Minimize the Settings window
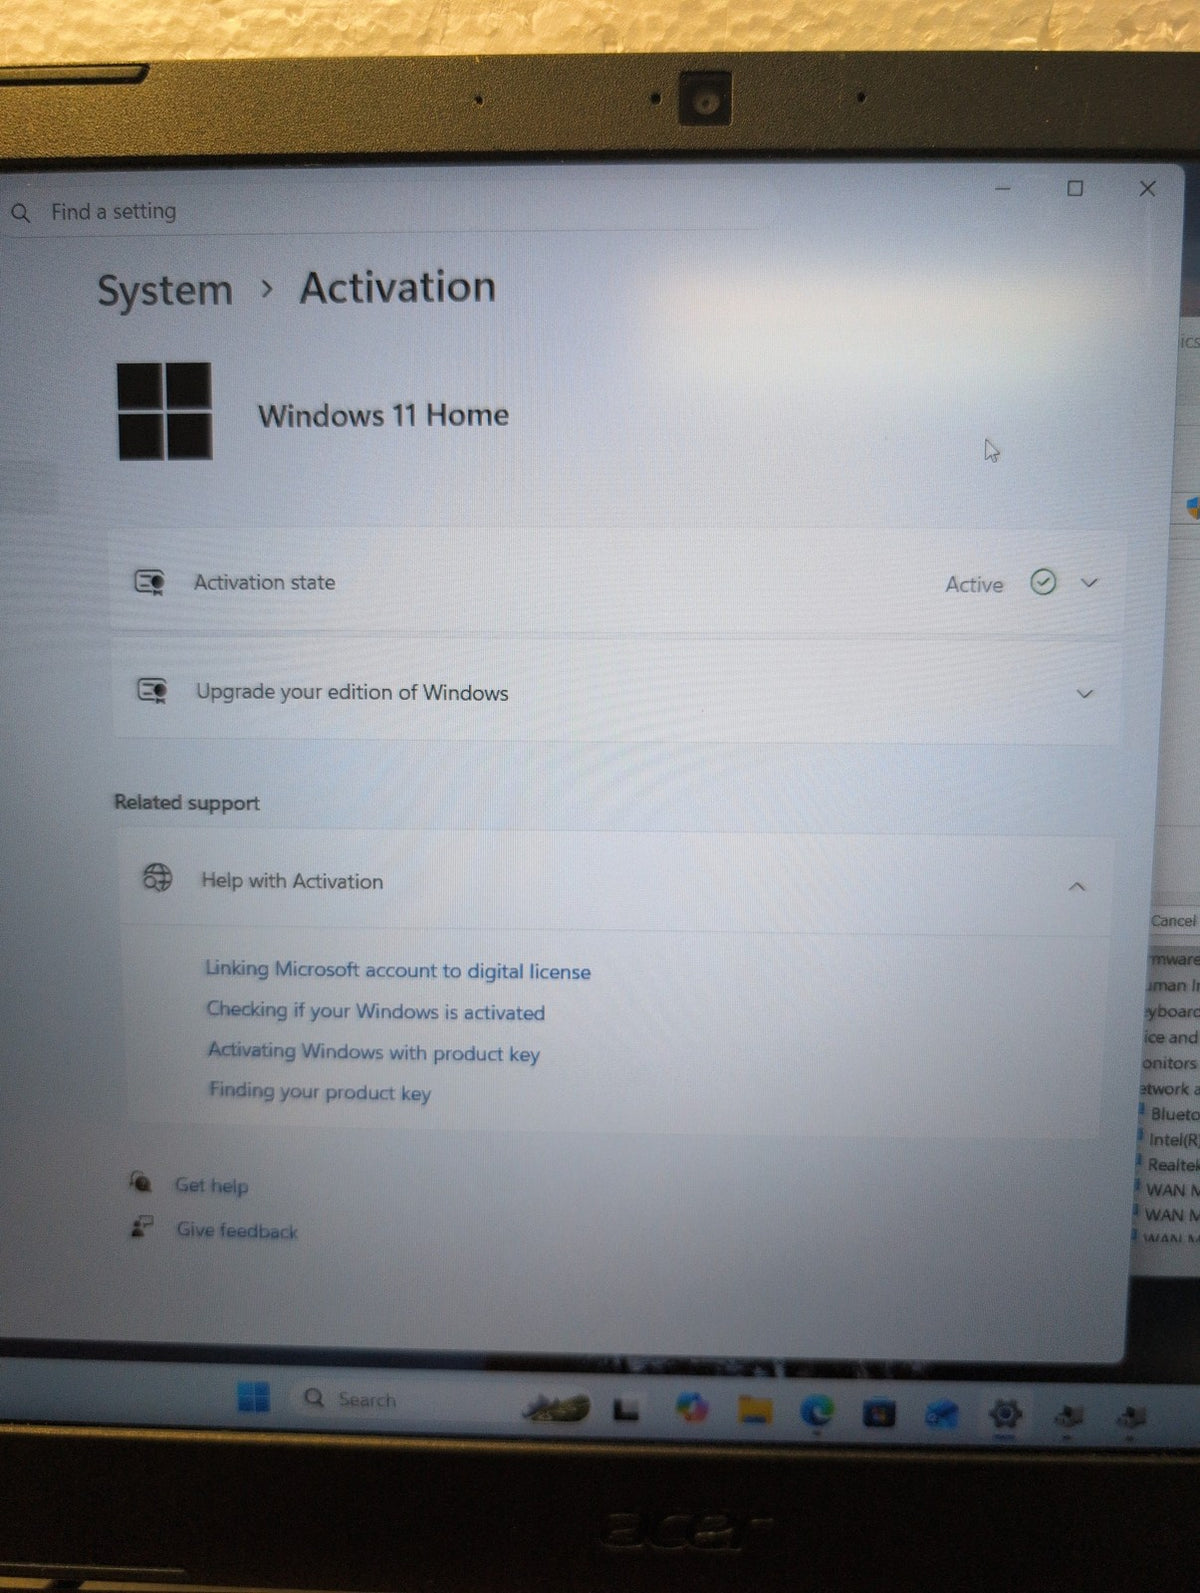The width and height of the screenshot is (1200, 1593). tap(1003, 188)
